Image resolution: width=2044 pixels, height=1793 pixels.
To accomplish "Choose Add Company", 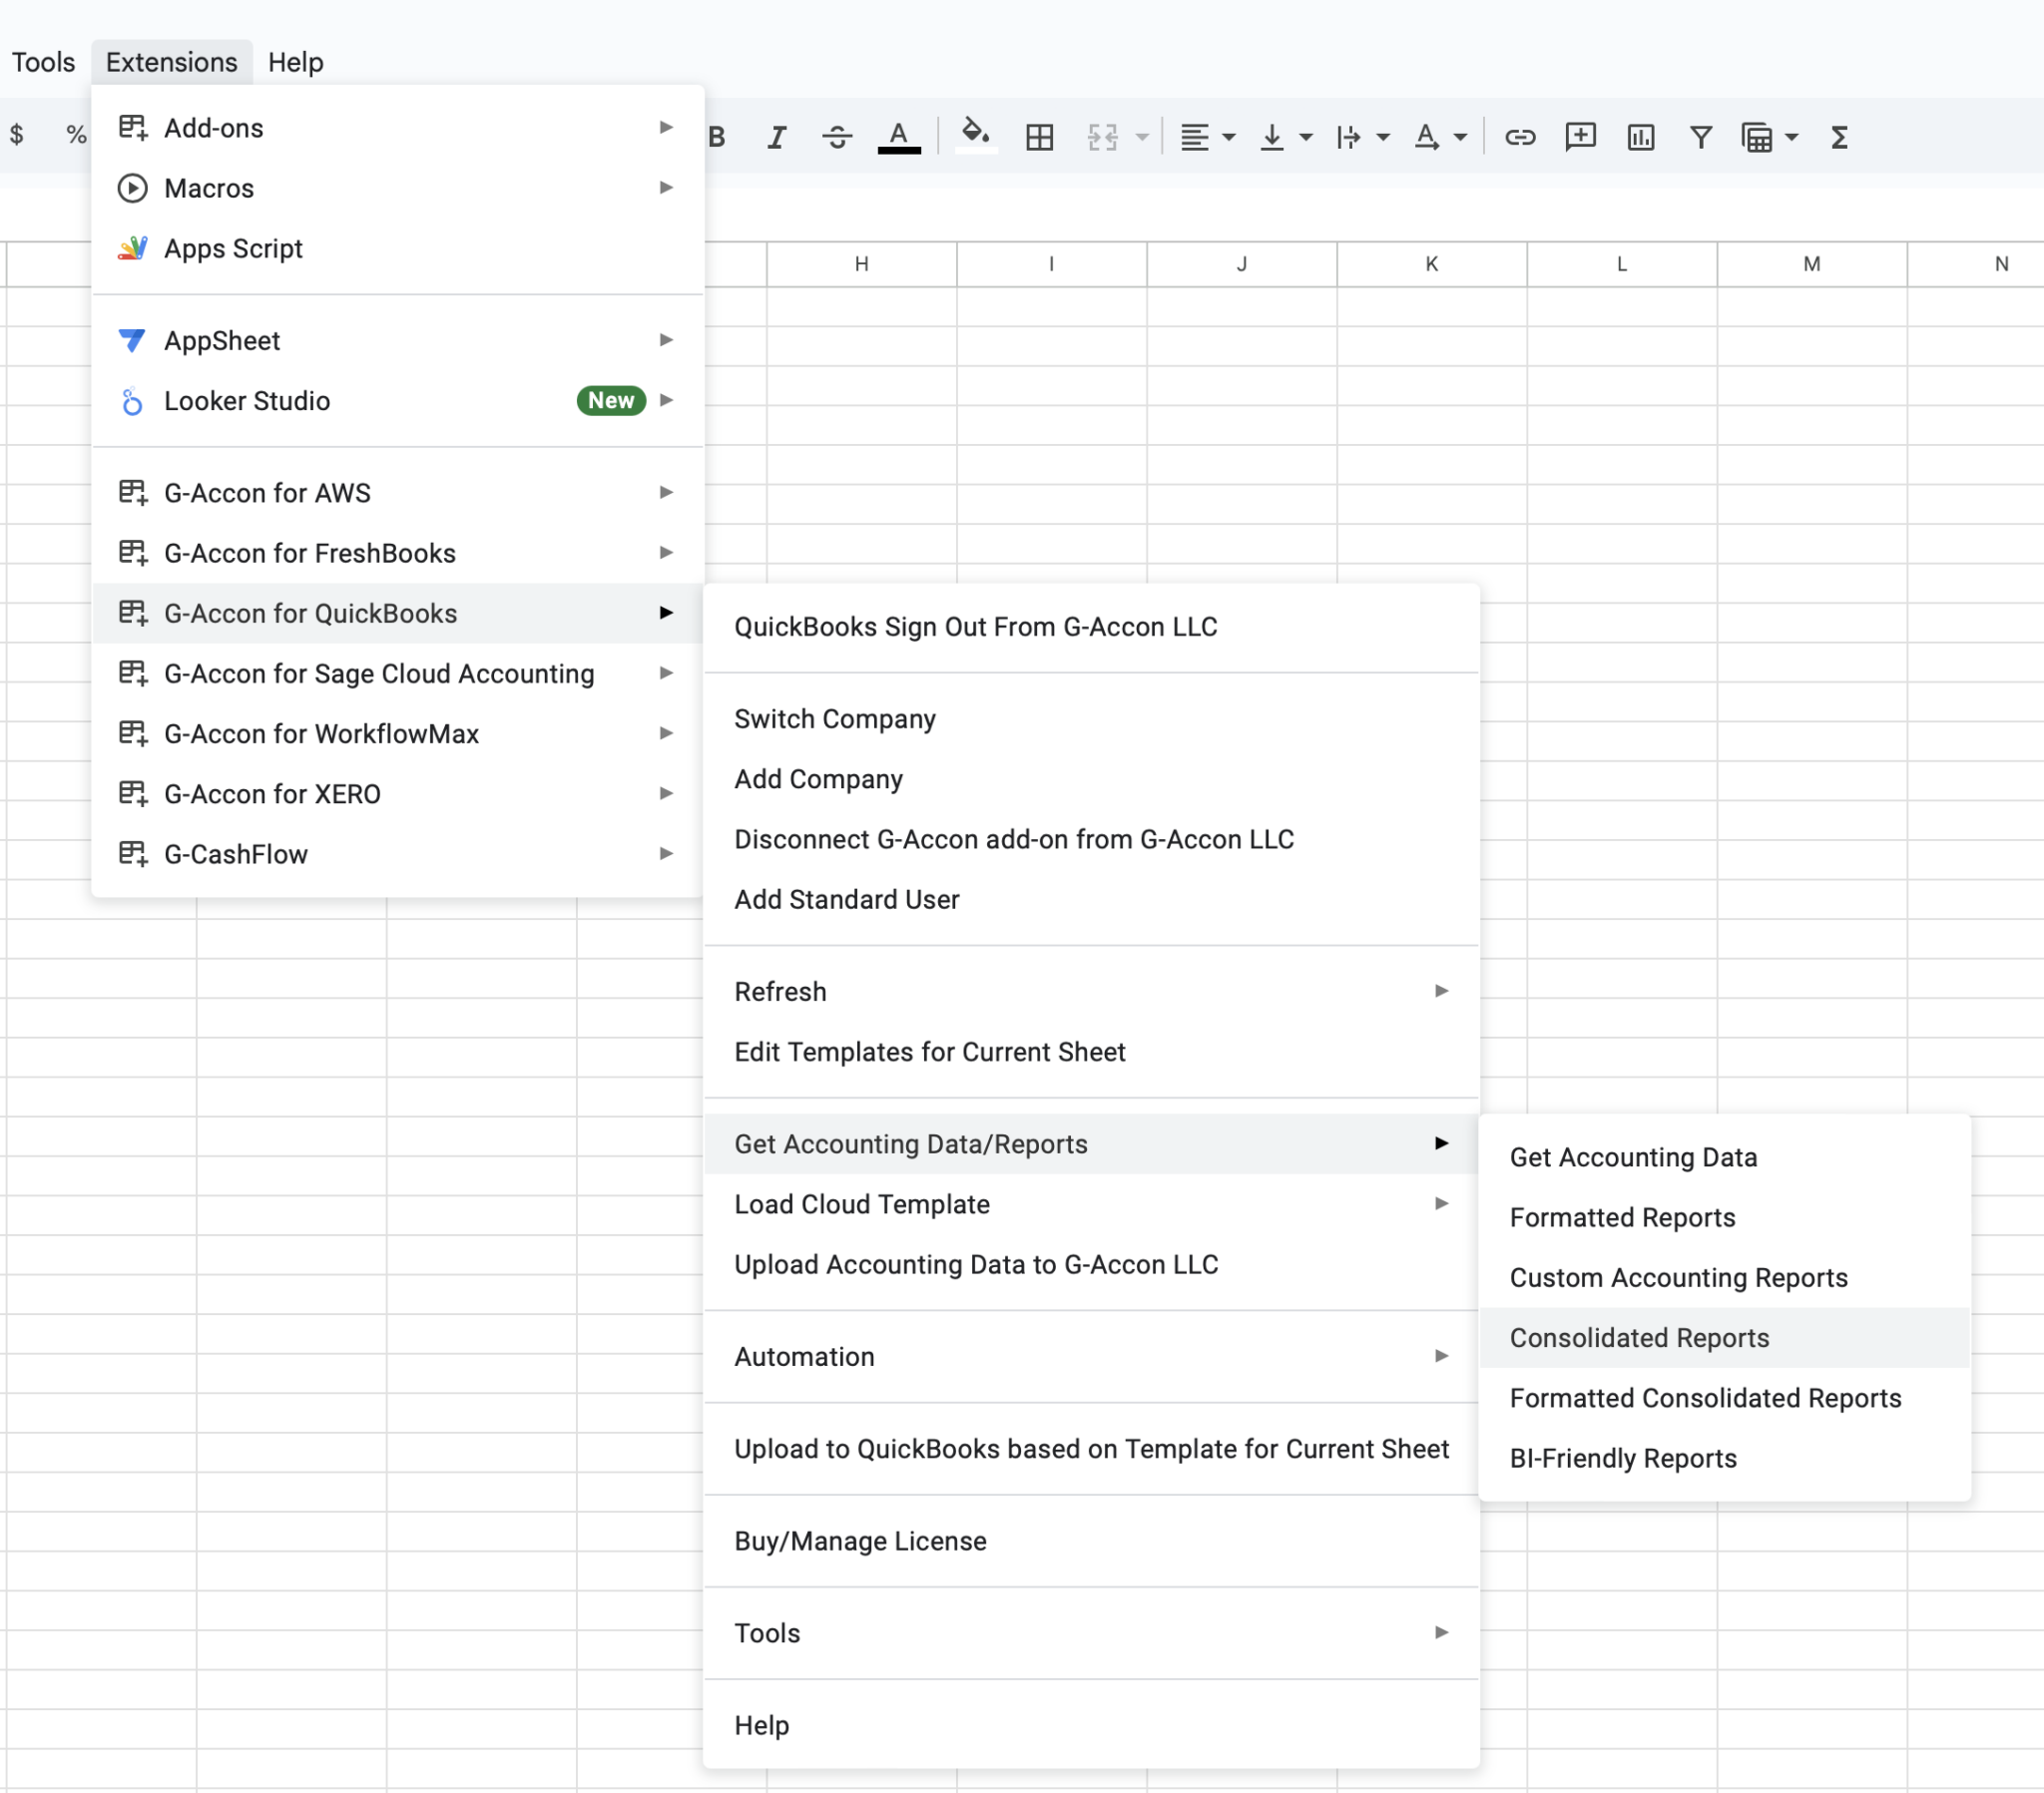I will 1091,779.
